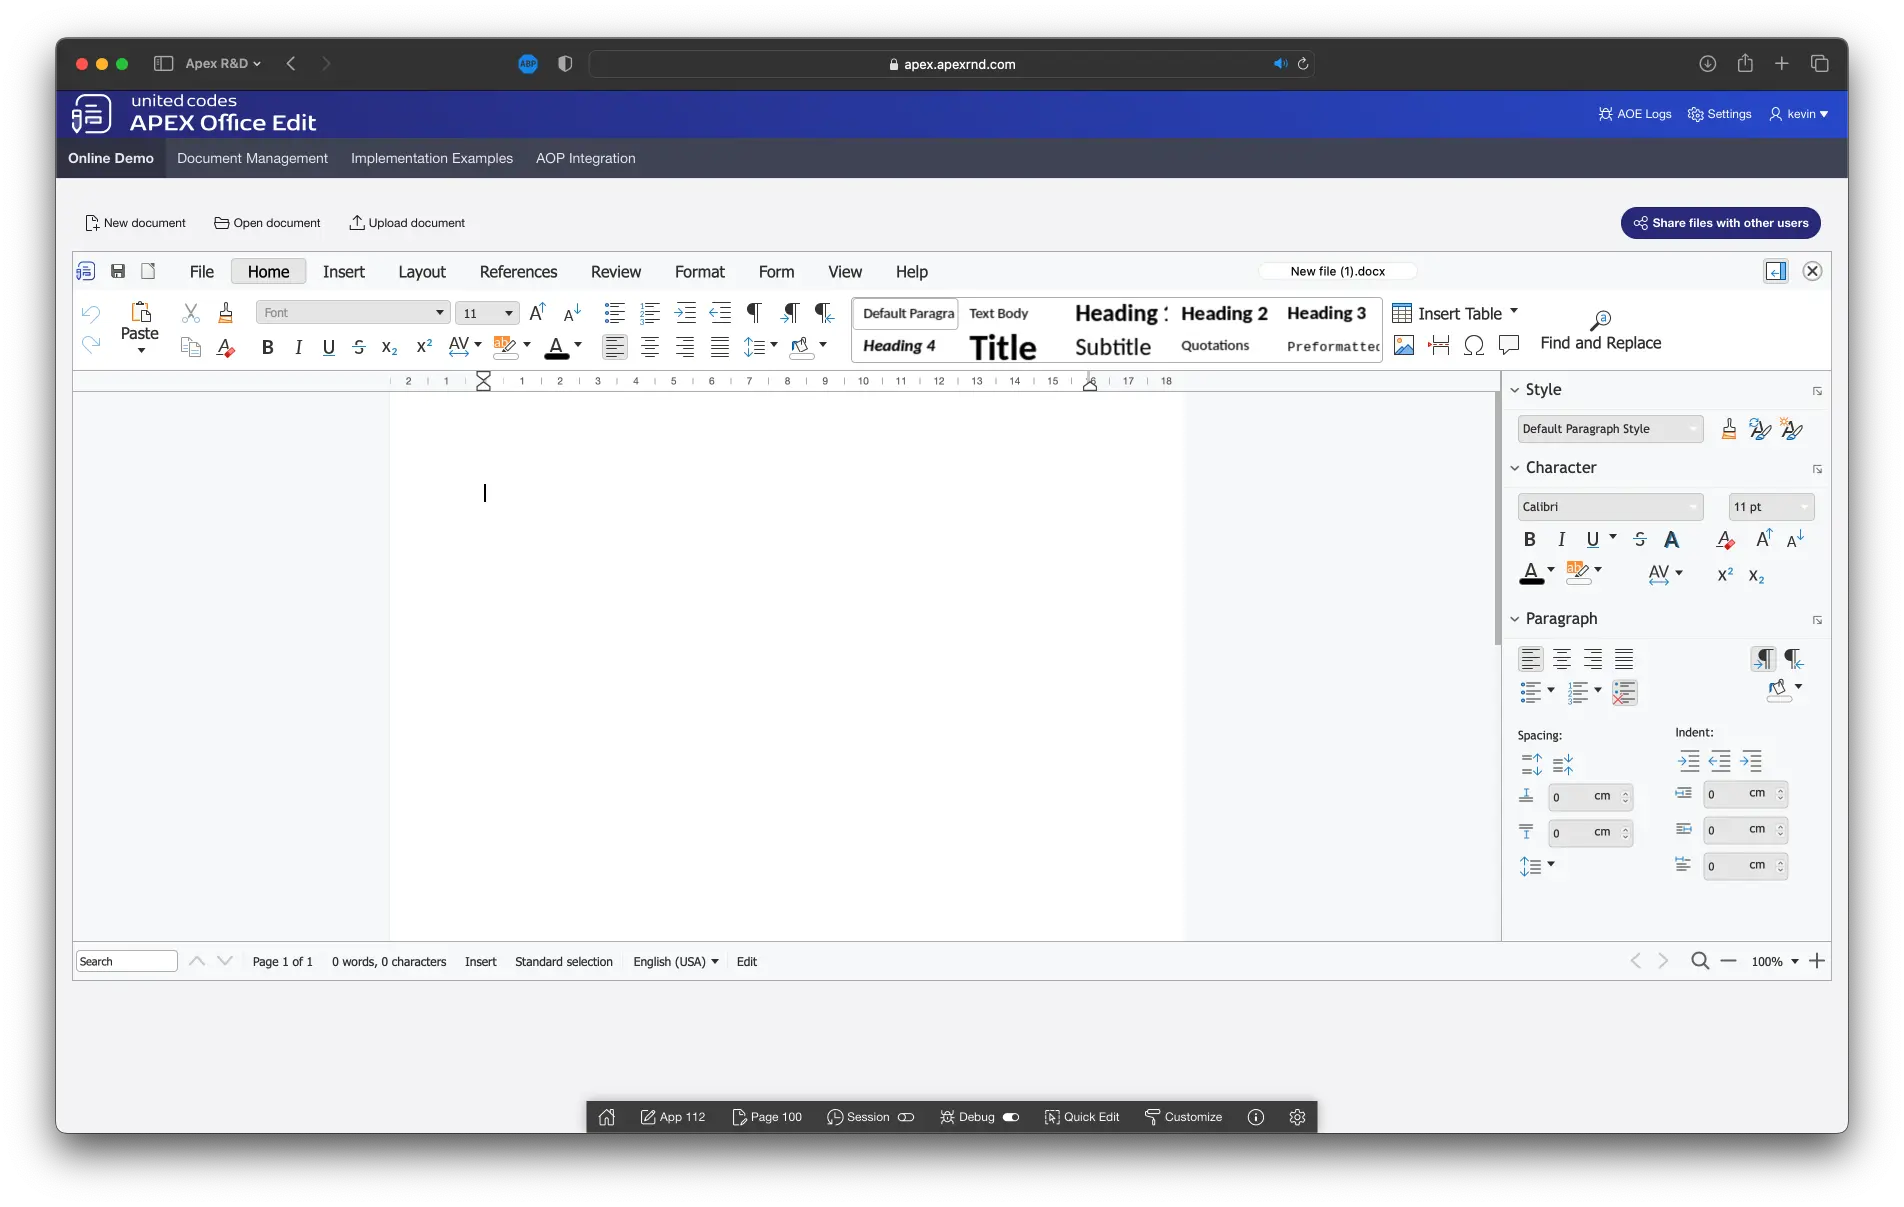This screenshot has width=1904, height=1207.
Task: Open the Document Management tab
Action: pos(252,158)
